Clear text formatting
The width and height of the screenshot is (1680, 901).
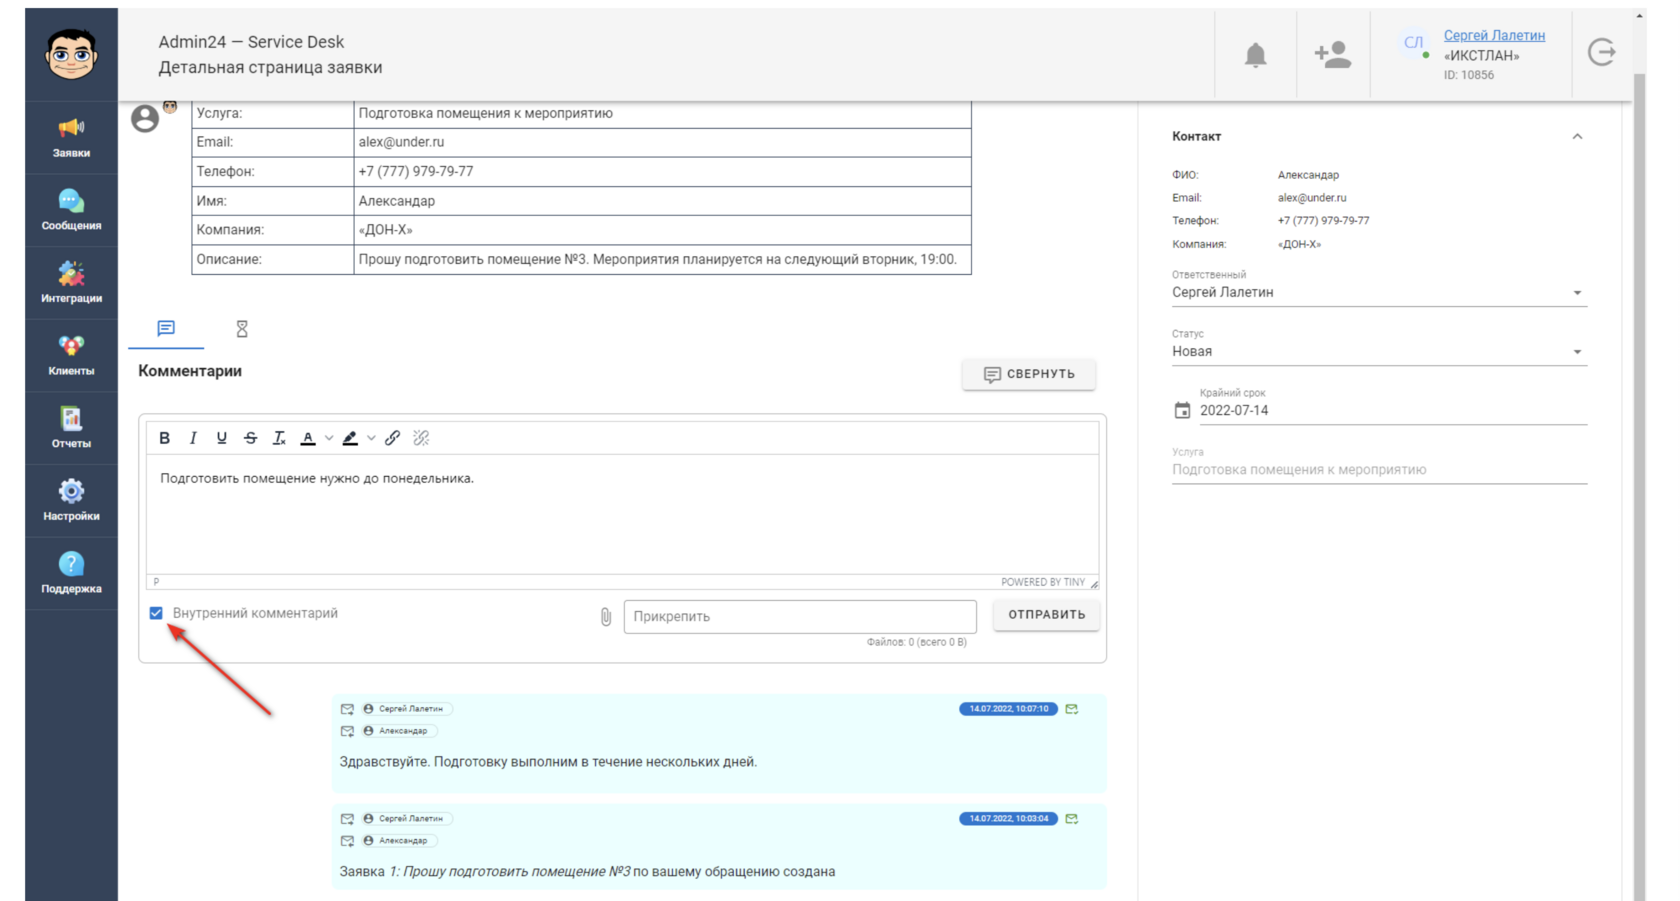click(280, 438)
